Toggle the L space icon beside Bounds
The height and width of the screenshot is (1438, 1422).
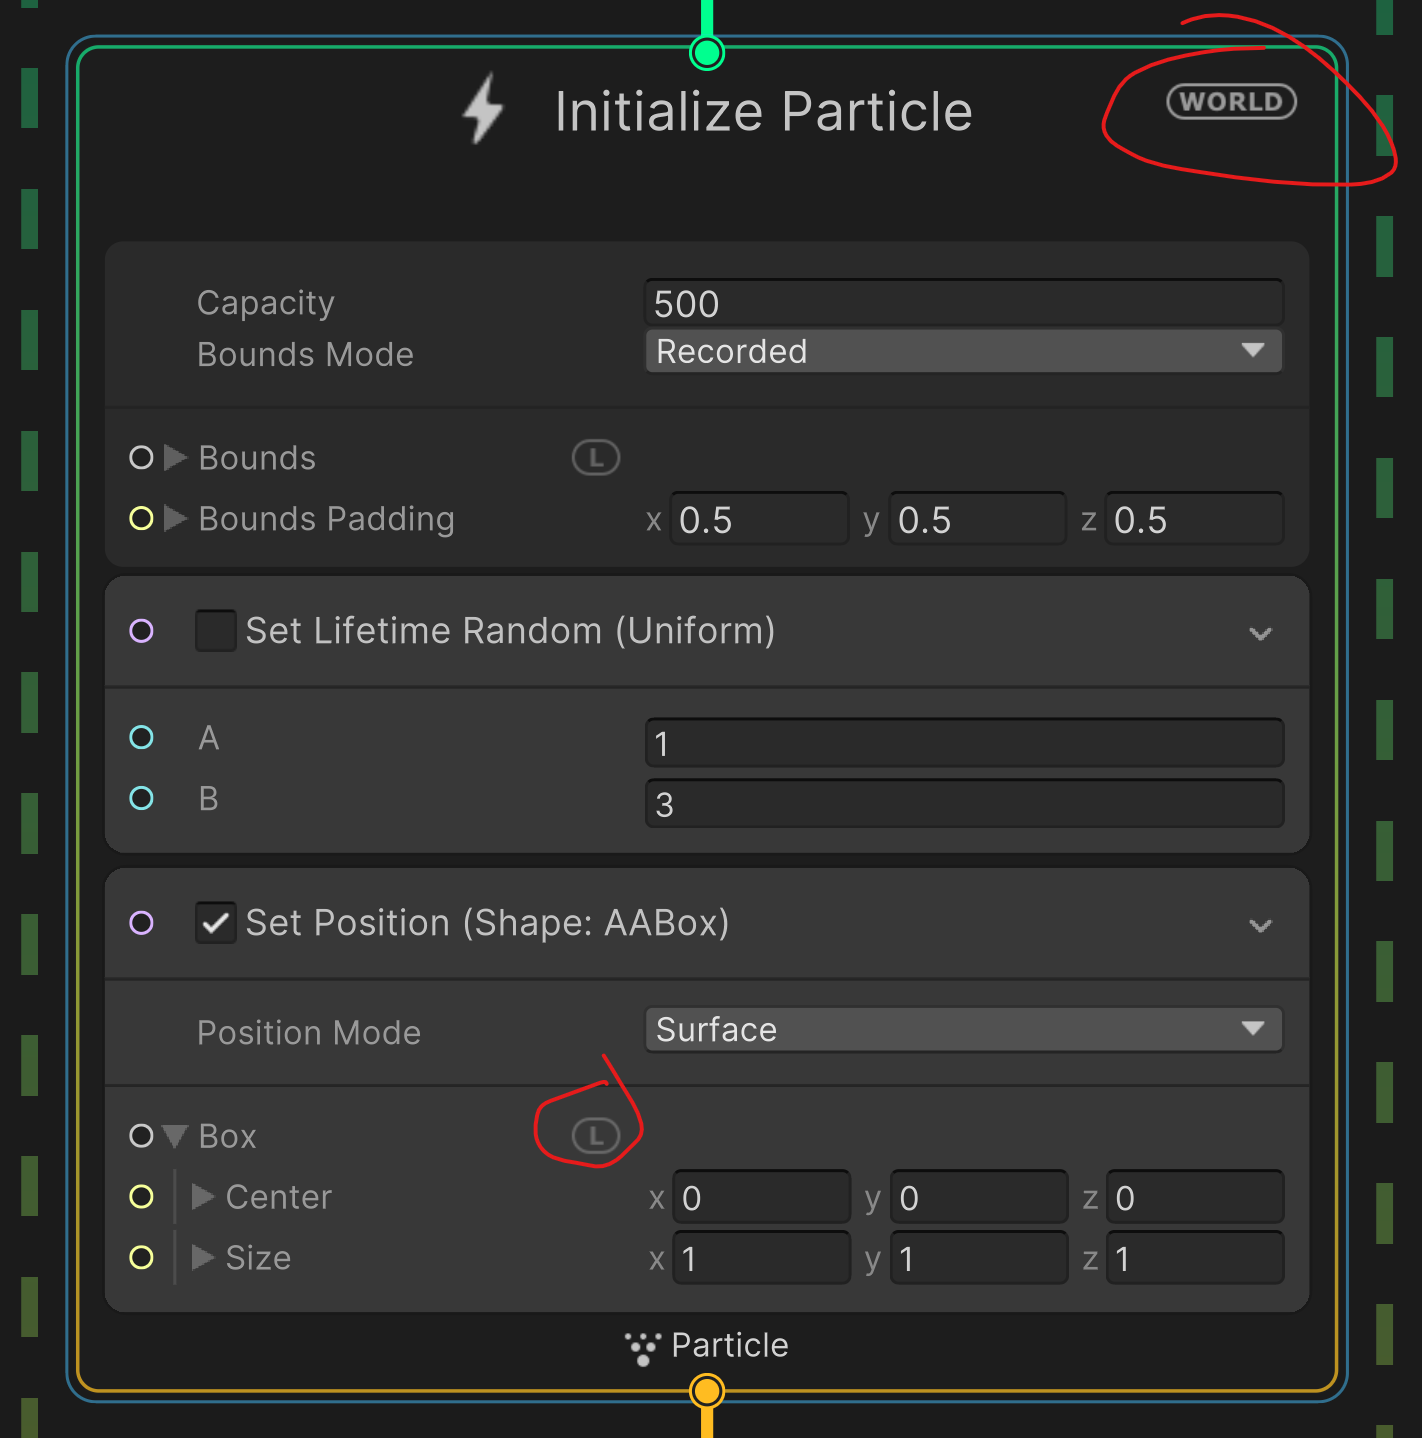point(595,458)
